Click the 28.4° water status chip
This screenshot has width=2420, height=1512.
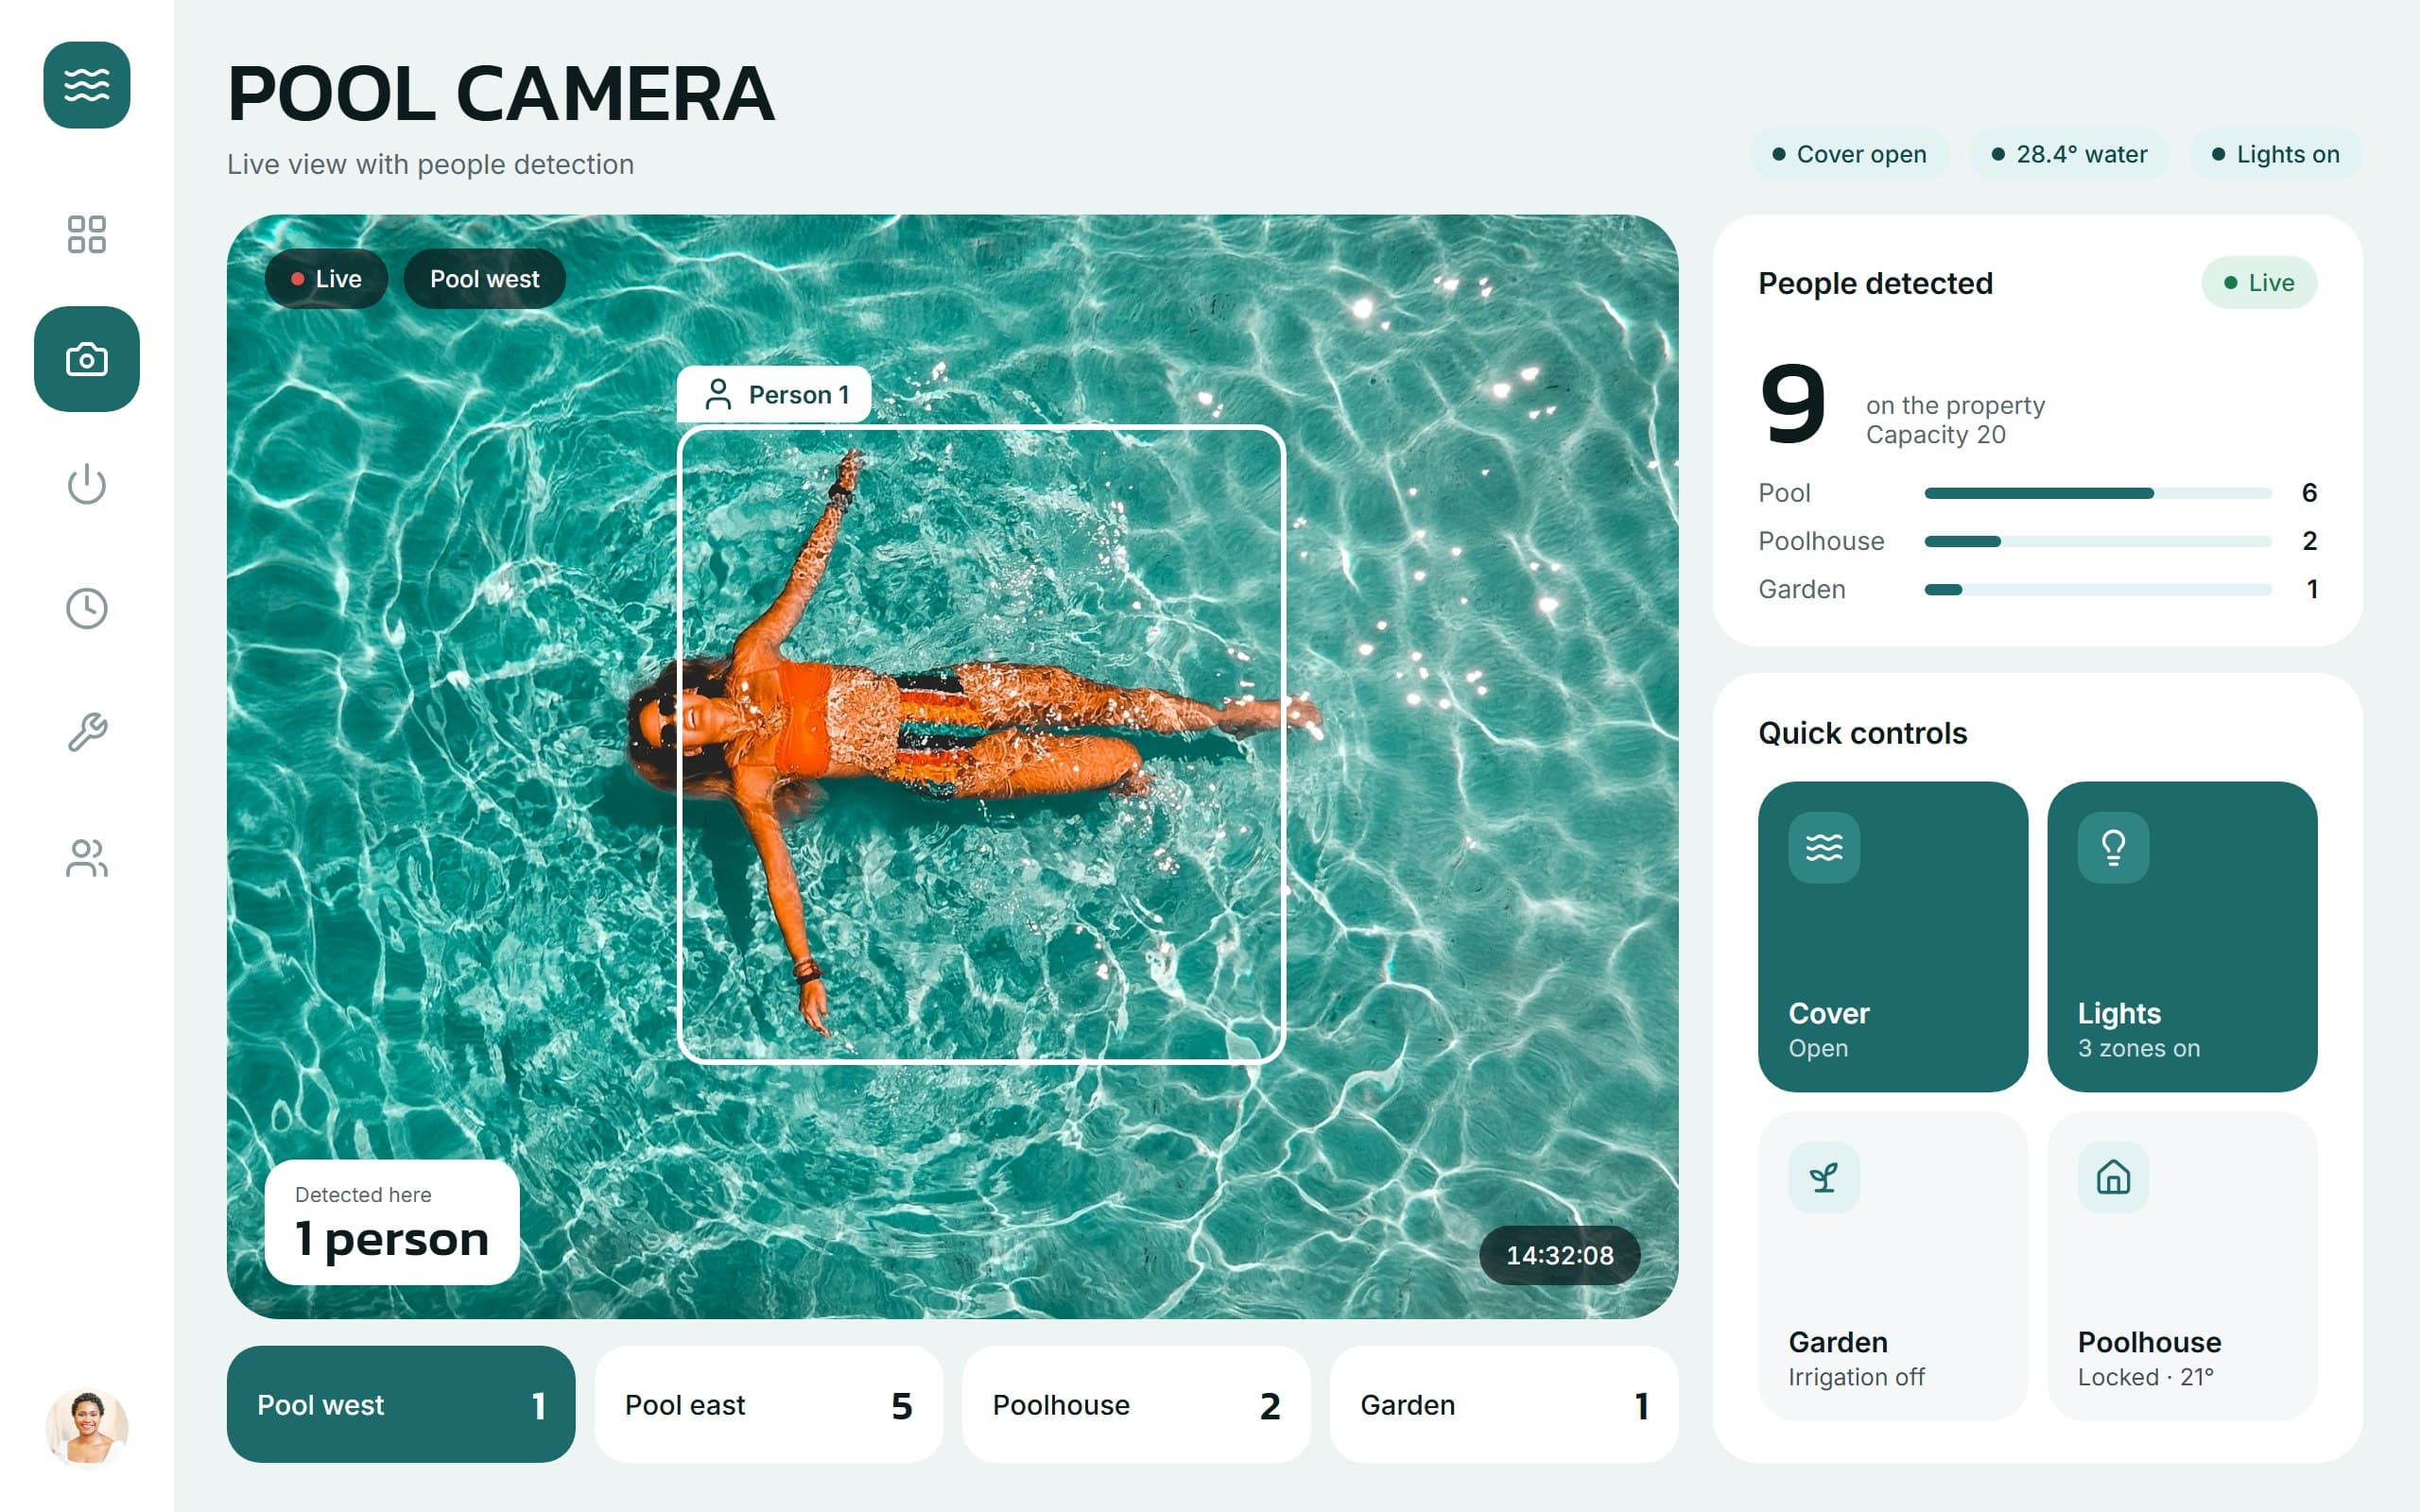coord(2069,154)
